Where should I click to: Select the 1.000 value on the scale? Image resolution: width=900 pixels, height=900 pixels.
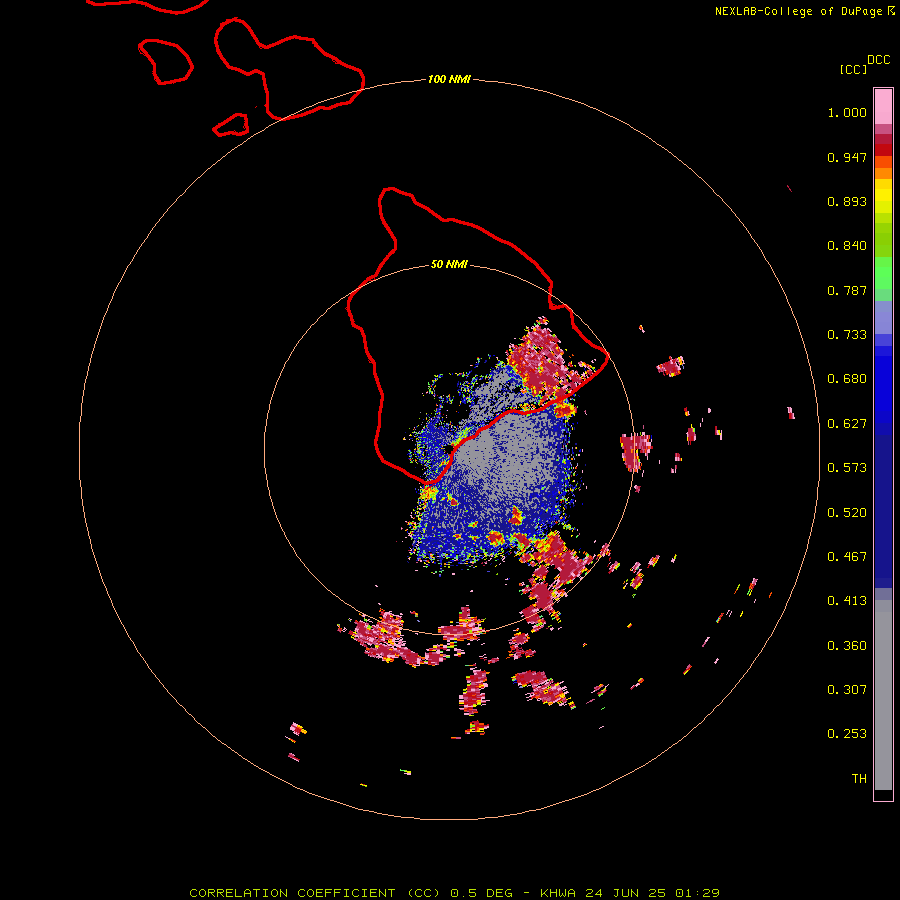847,112
